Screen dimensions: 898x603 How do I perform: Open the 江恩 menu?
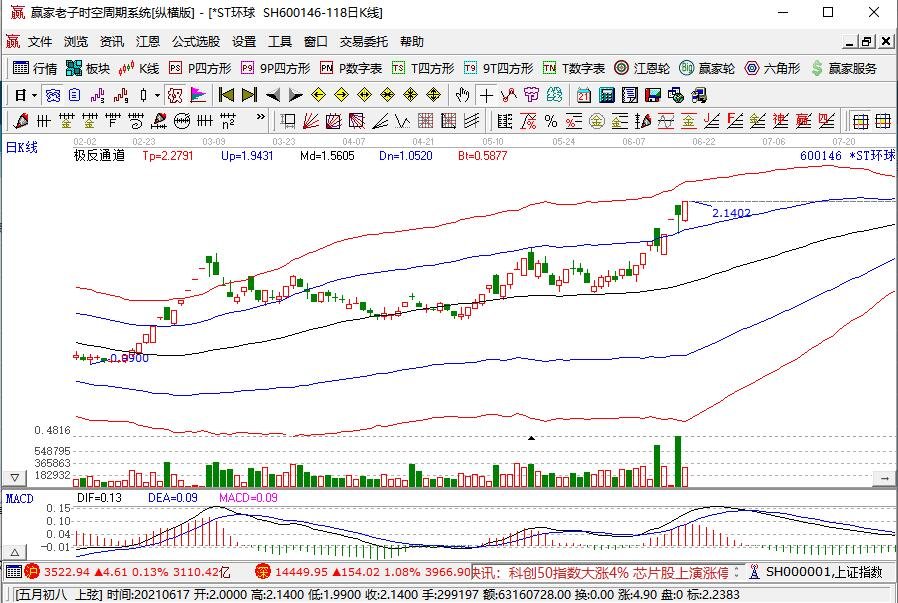coord(148,42)
